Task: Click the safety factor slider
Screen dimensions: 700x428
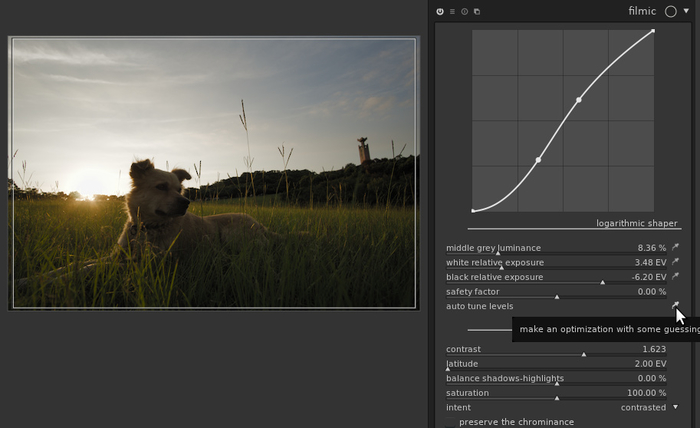Action: click(x=556, y=292)
